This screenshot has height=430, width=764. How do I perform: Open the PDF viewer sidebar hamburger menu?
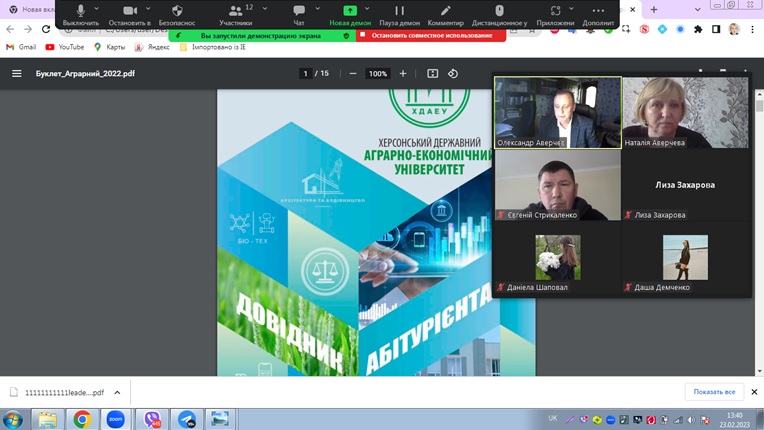pyautogui.click(x=17, y=74)
